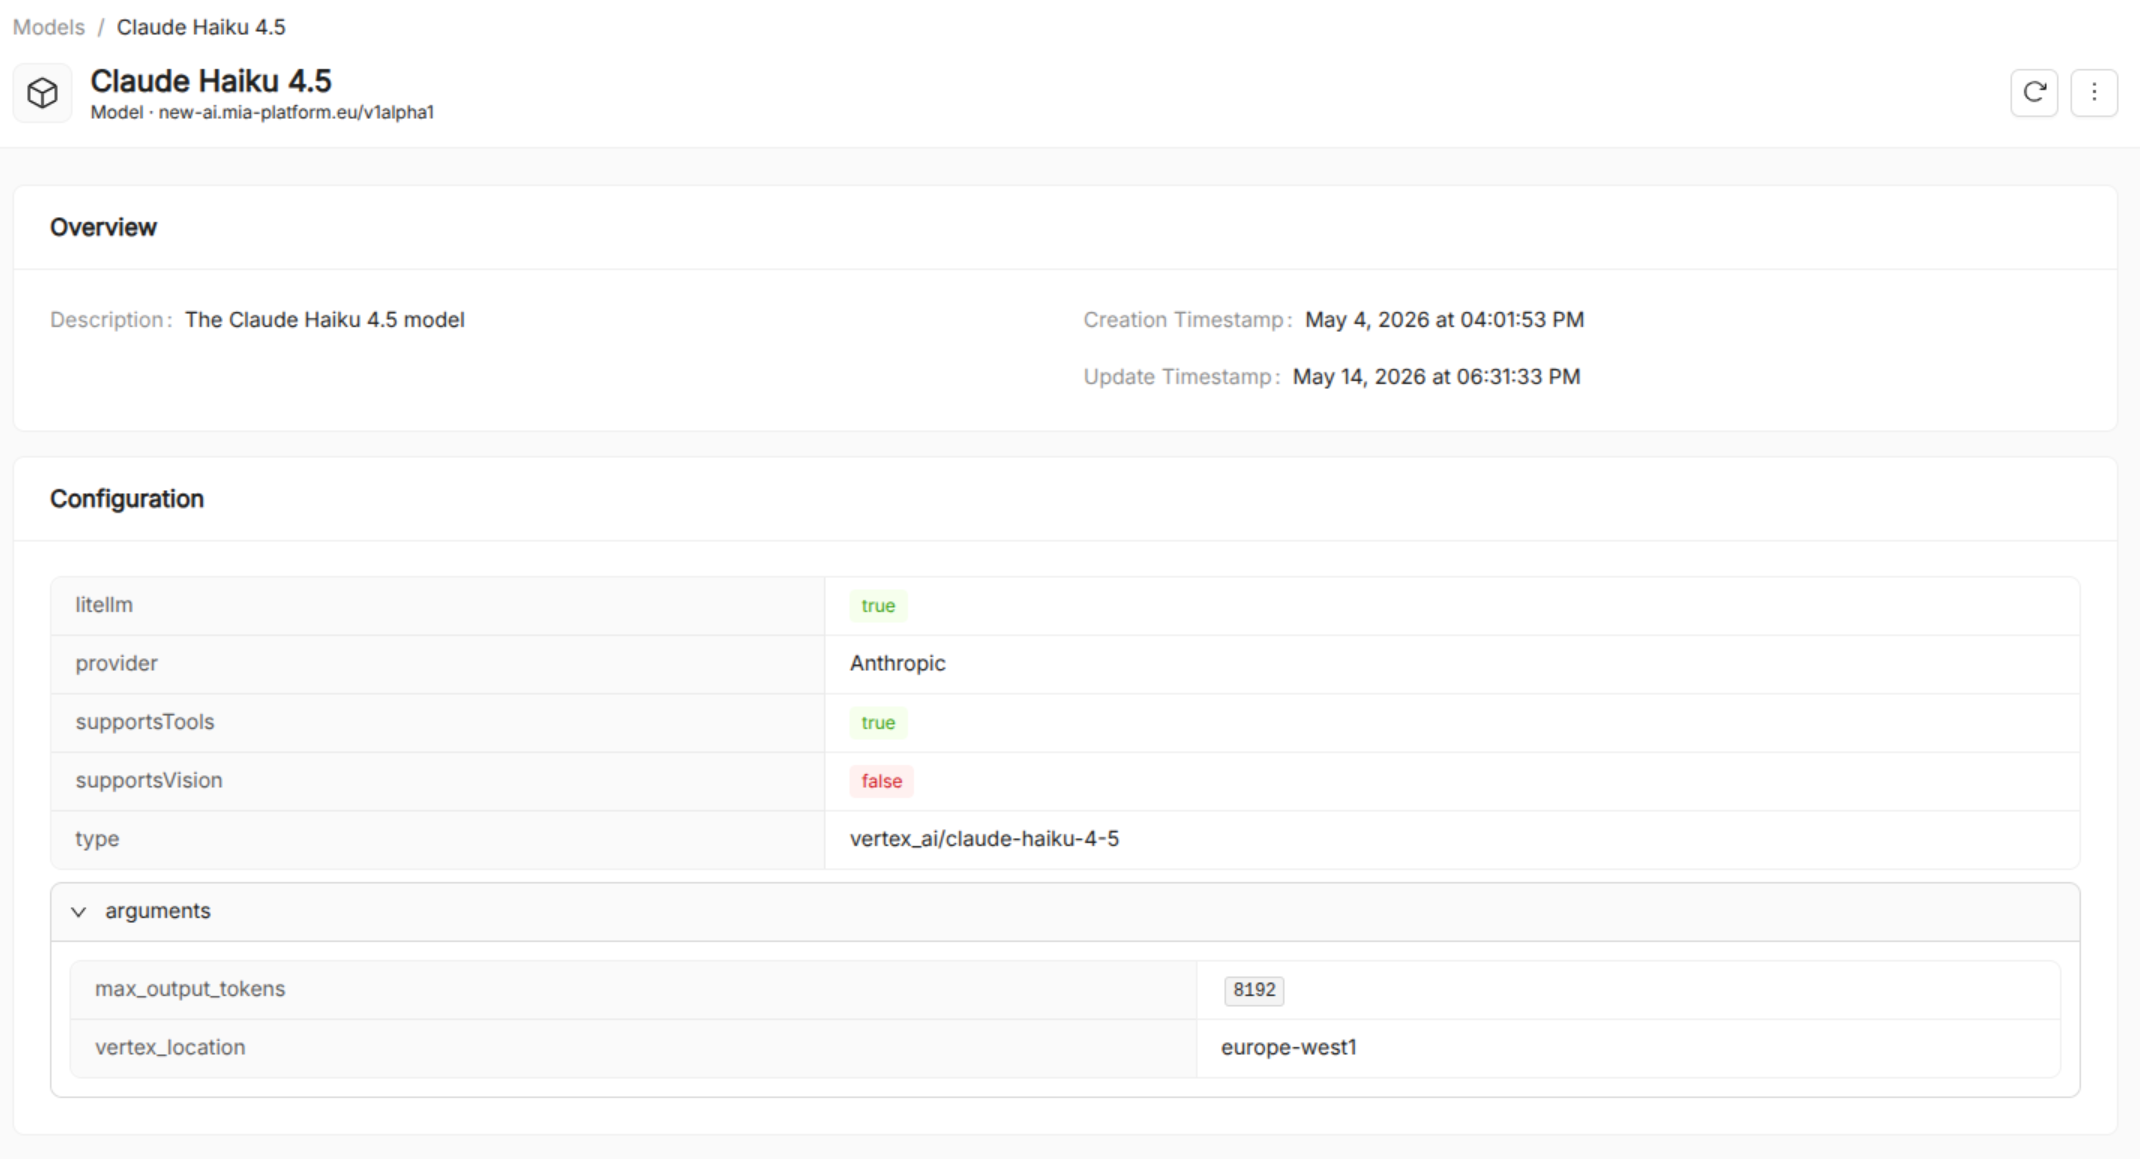The width and height of the screenshot is (2140, 1159).
Task: Click the litellm true badge
Action: tap(878, 606)
